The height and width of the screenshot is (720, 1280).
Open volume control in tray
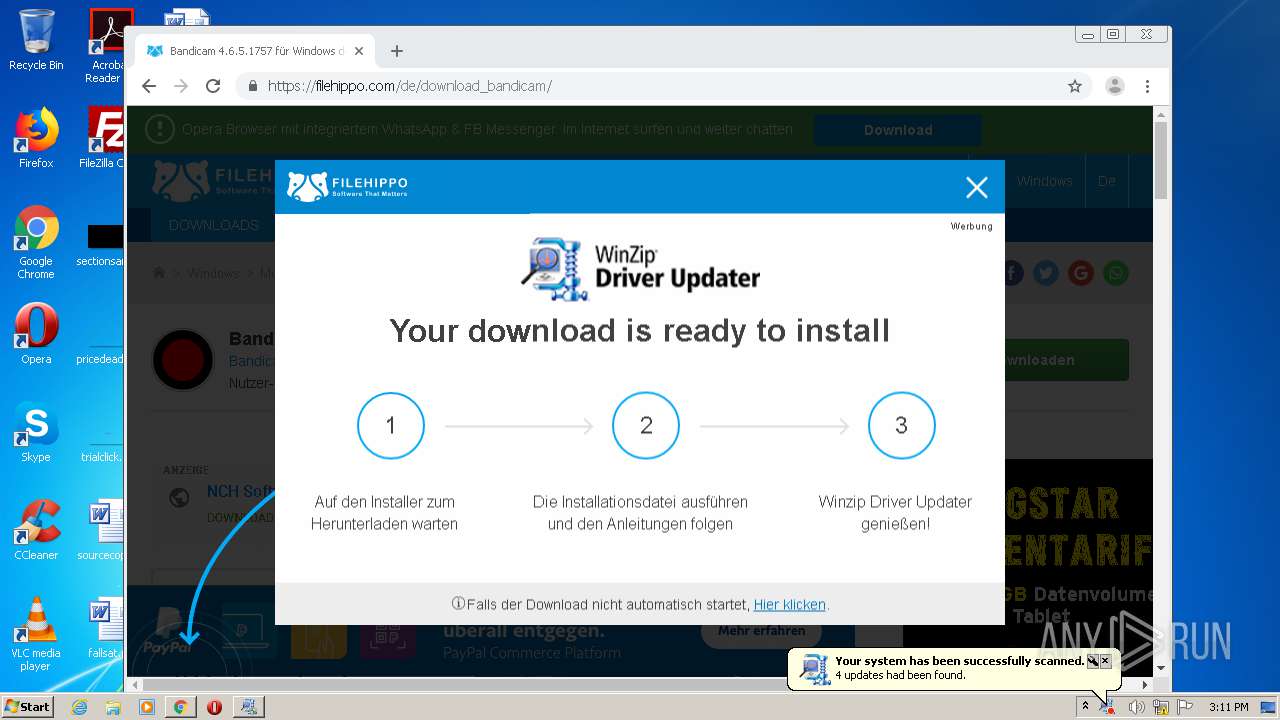1136,707
